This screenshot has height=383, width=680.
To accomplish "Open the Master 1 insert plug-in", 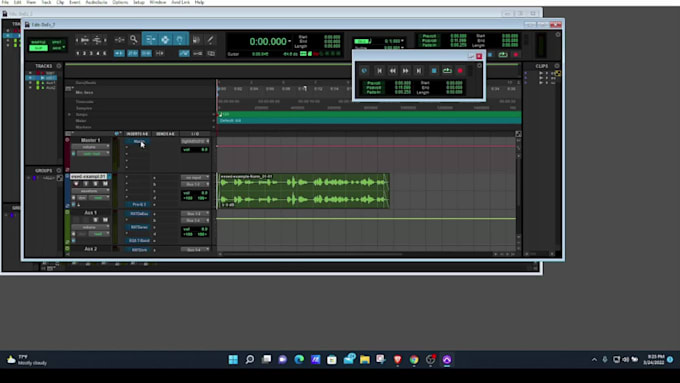I will pos(138,141).
